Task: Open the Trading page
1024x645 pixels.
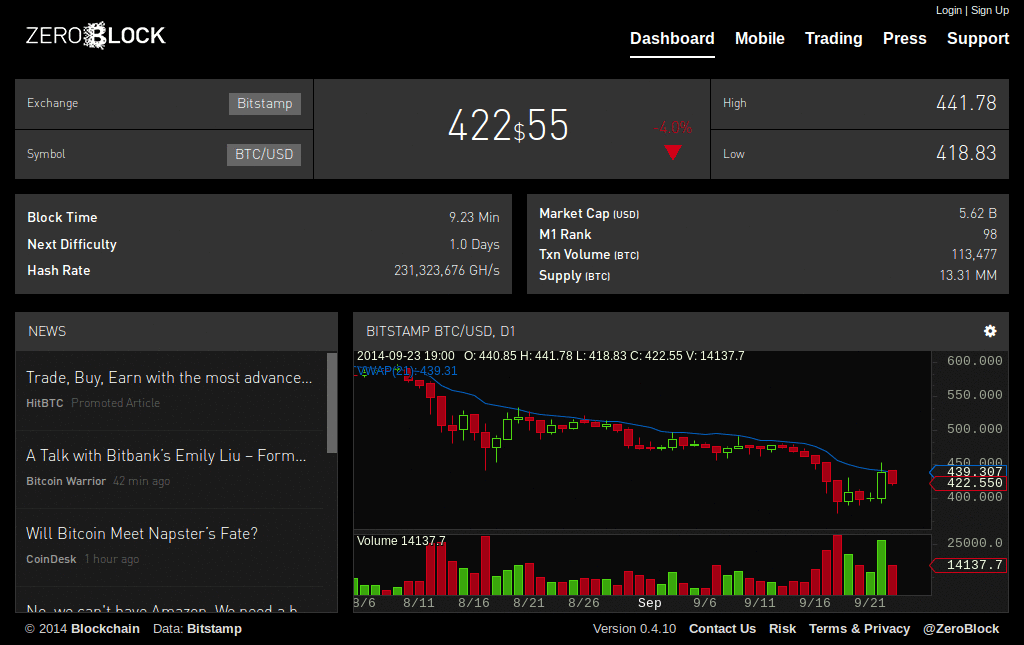Action: pyautogui.click(x=833, y=39)
